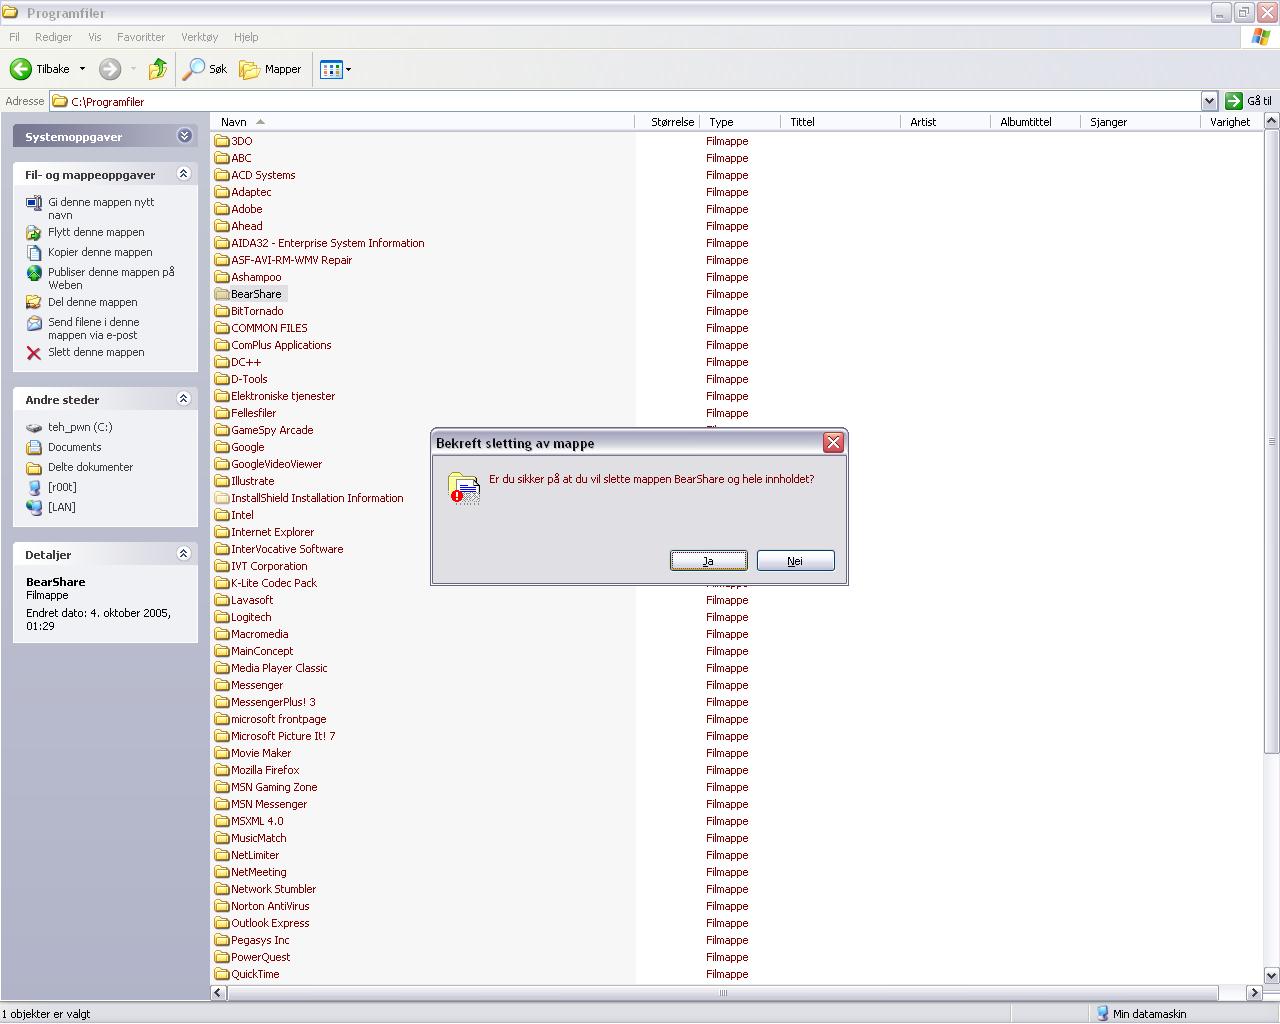Screen dimensions: 1280x1024
Task: Open the view mode dropdown arrow
Action: (348, 69)
